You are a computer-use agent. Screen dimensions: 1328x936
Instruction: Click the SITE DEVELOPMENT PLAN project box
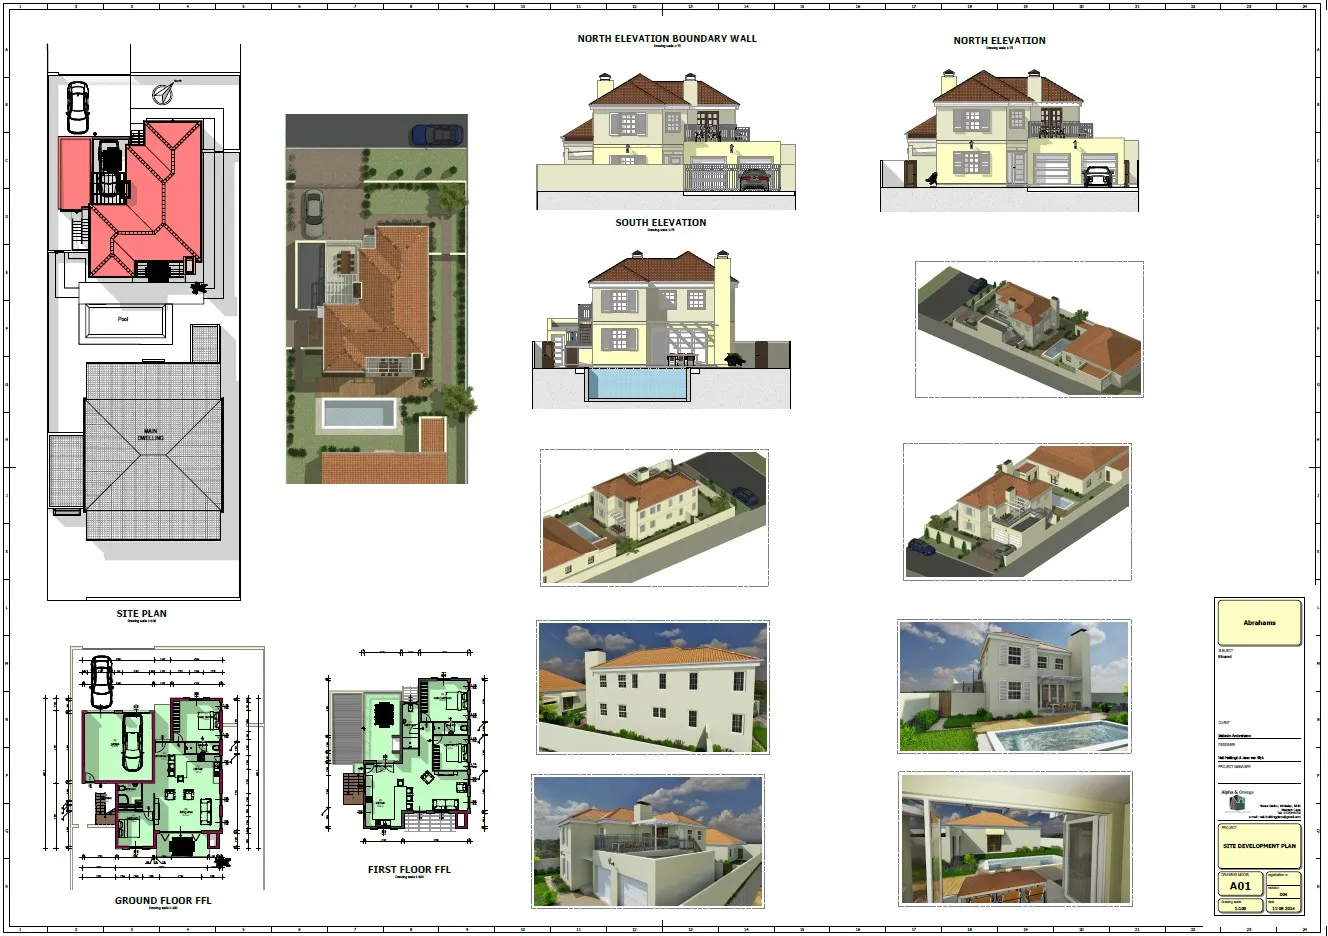coord(1259,846)
